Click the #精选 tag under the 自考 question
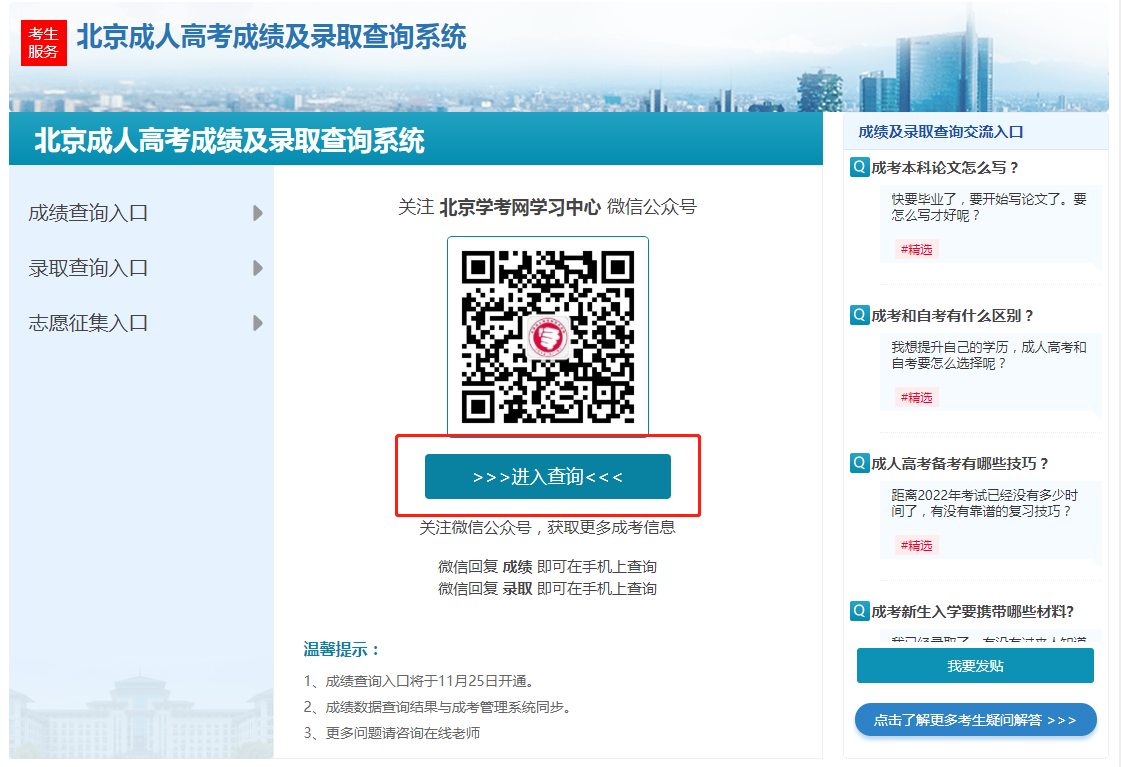Screen dimensions: 1121x767 pyautogui.click(x=917, y=397)
